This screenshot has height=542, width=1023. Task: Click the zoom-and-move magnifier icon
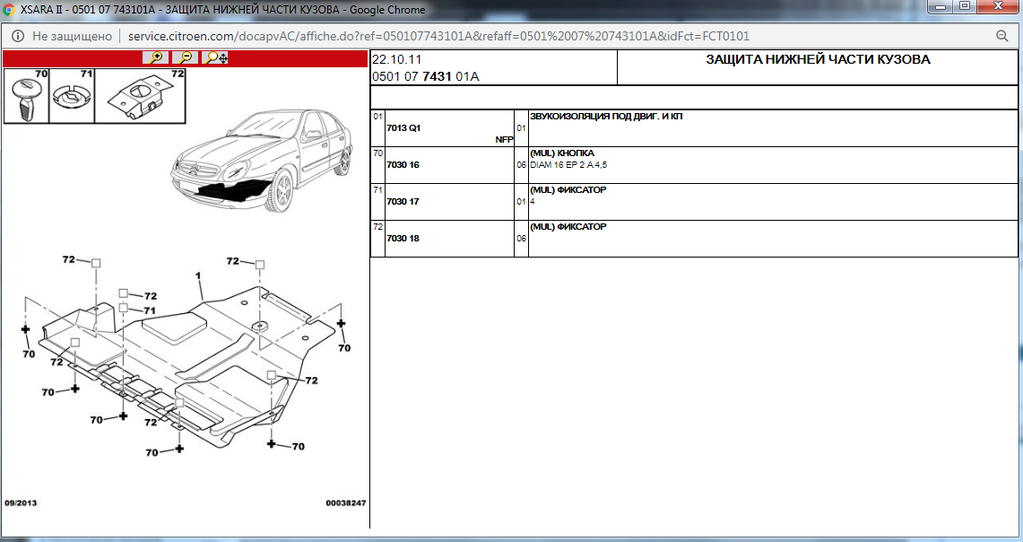click(x=215, y=58)
